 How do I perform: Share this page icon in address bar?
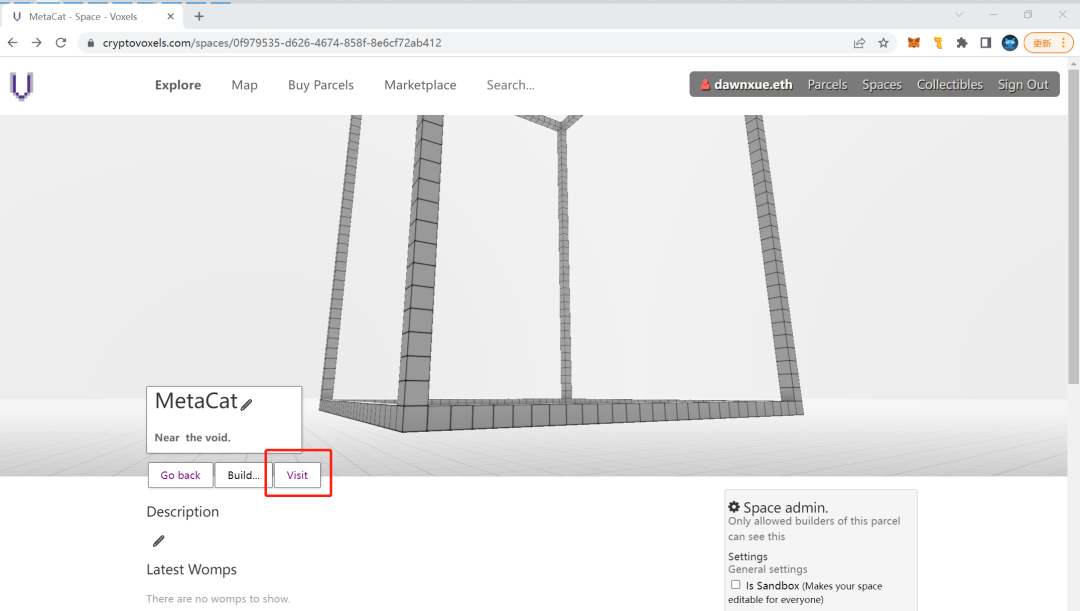(859, 43)
